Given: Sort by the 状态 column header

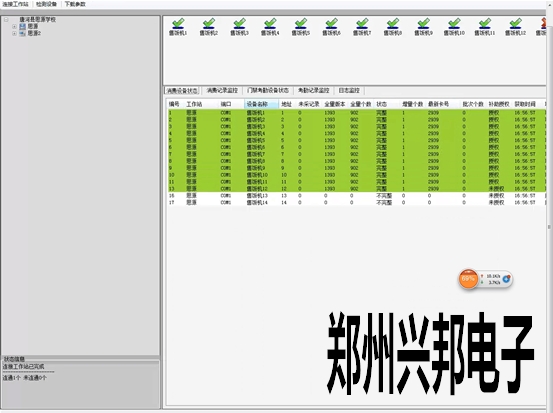Looking at the screenshot, I should 387,104.
